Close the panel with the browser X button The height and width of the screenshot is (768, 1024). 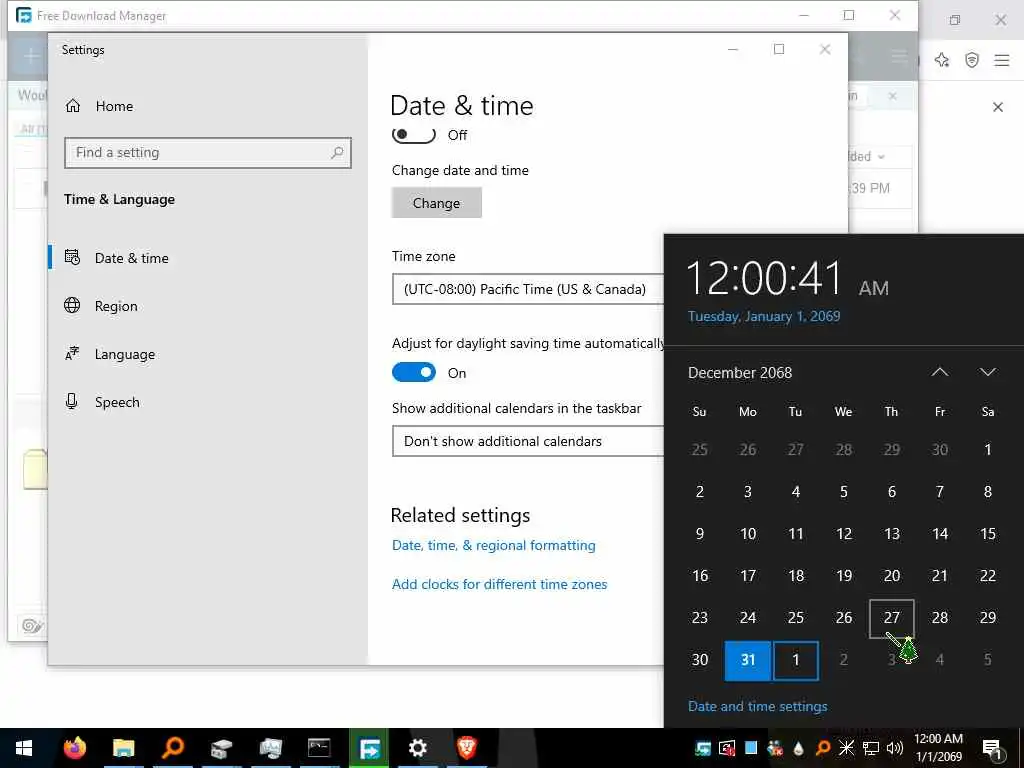(997, 107)
